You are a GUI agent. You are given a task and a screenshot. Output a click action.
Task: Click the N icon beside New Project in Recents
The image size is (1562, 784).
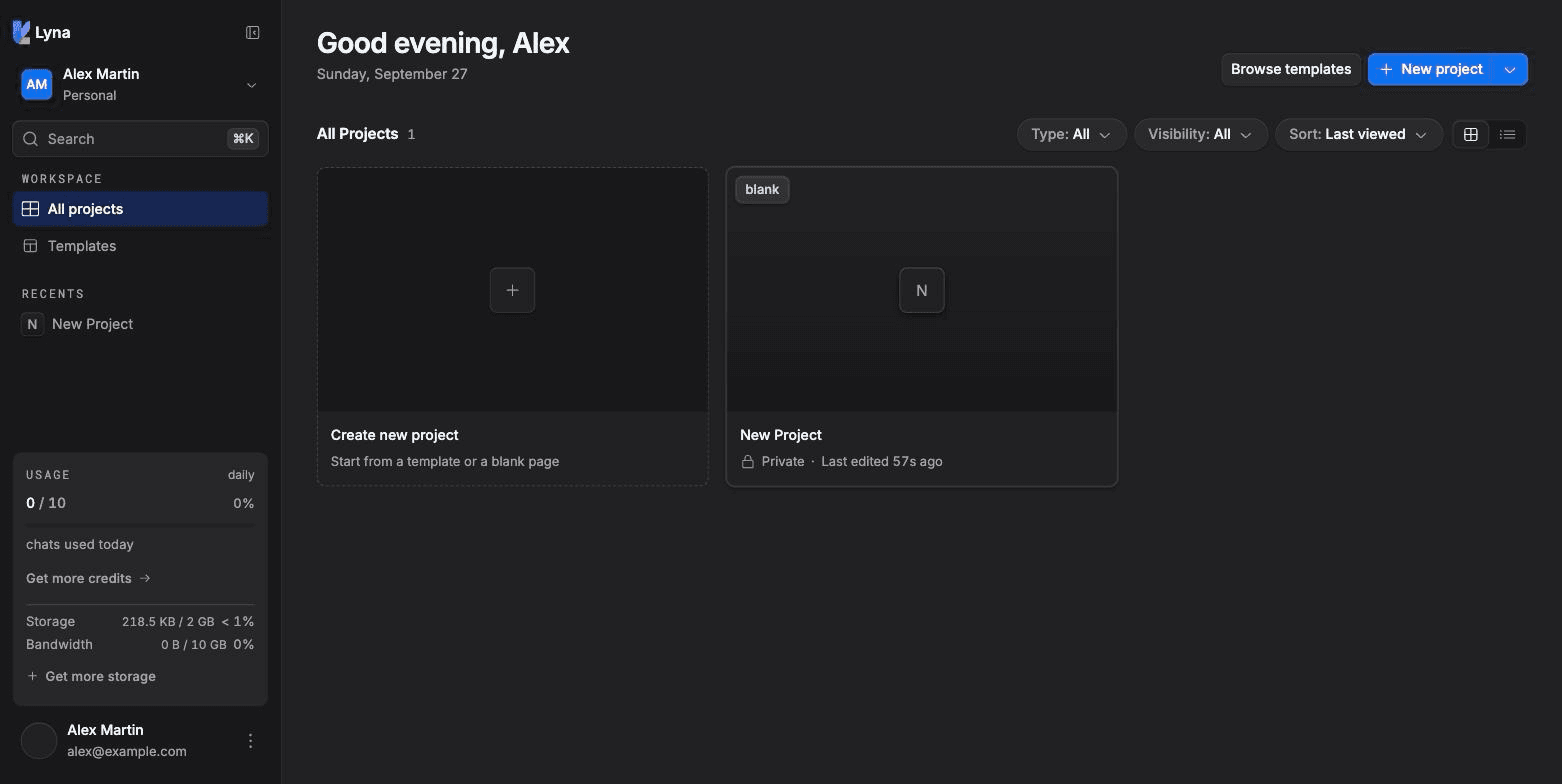tap(32, 324)
